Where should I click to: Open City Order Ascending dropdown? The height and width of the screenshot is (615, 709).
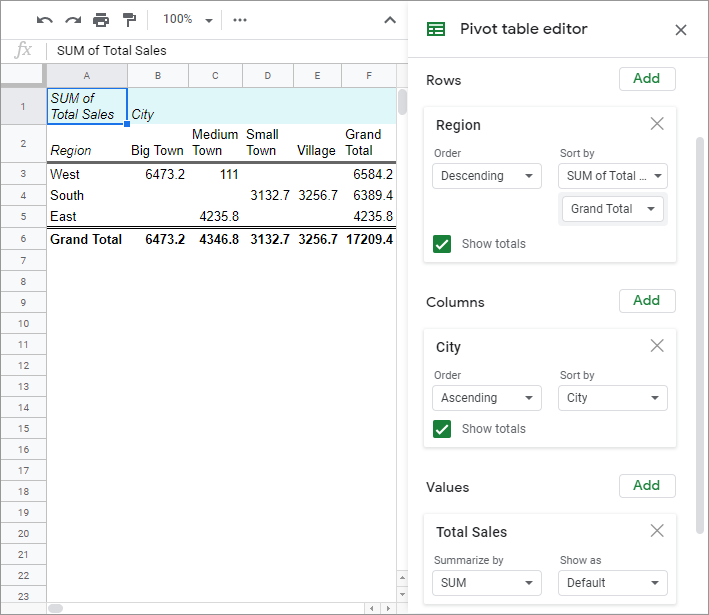click(x=487, y=398)
